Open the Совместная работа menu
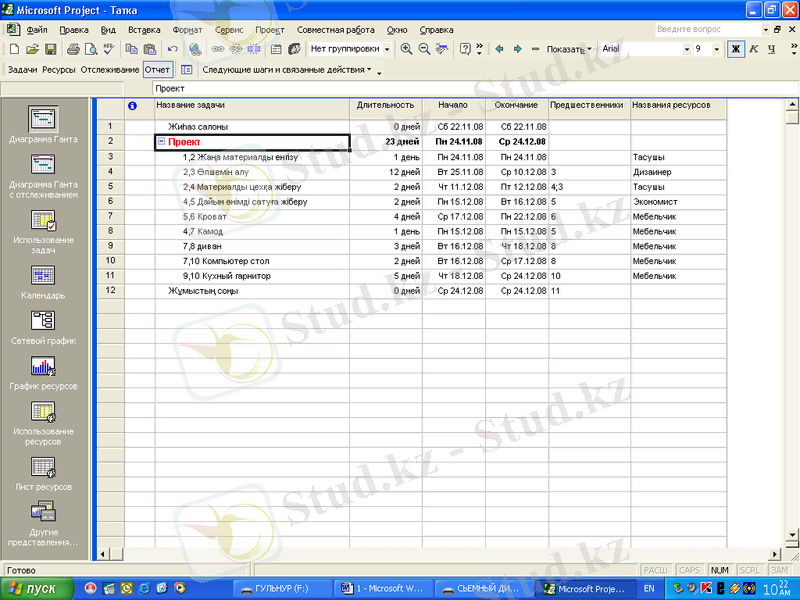 click(336, 30)
